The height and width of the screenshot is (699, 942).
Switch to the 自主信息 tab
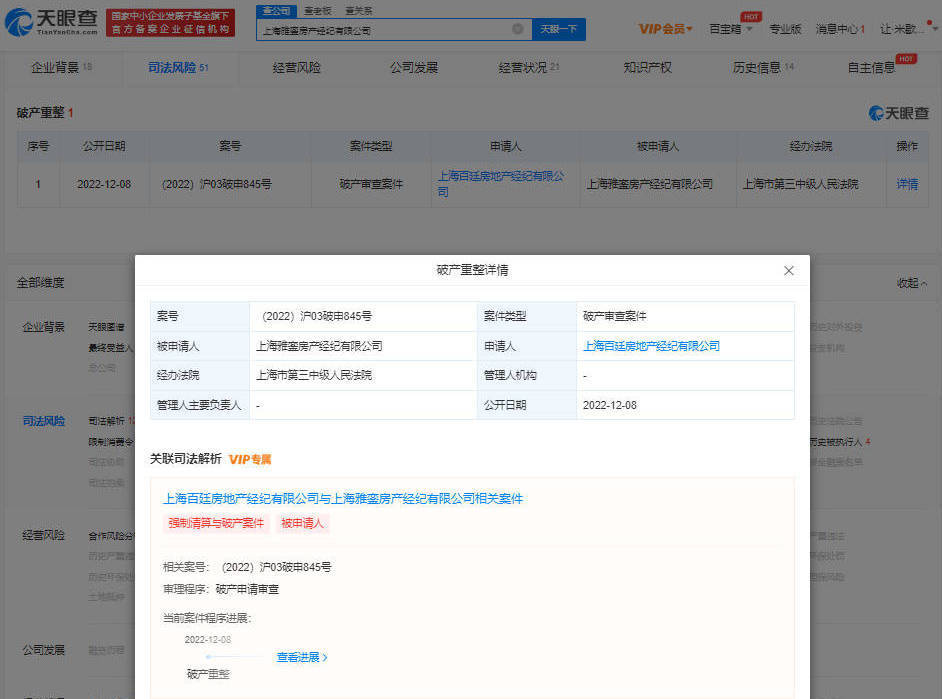pyautogui.click(x=872, y=67)
